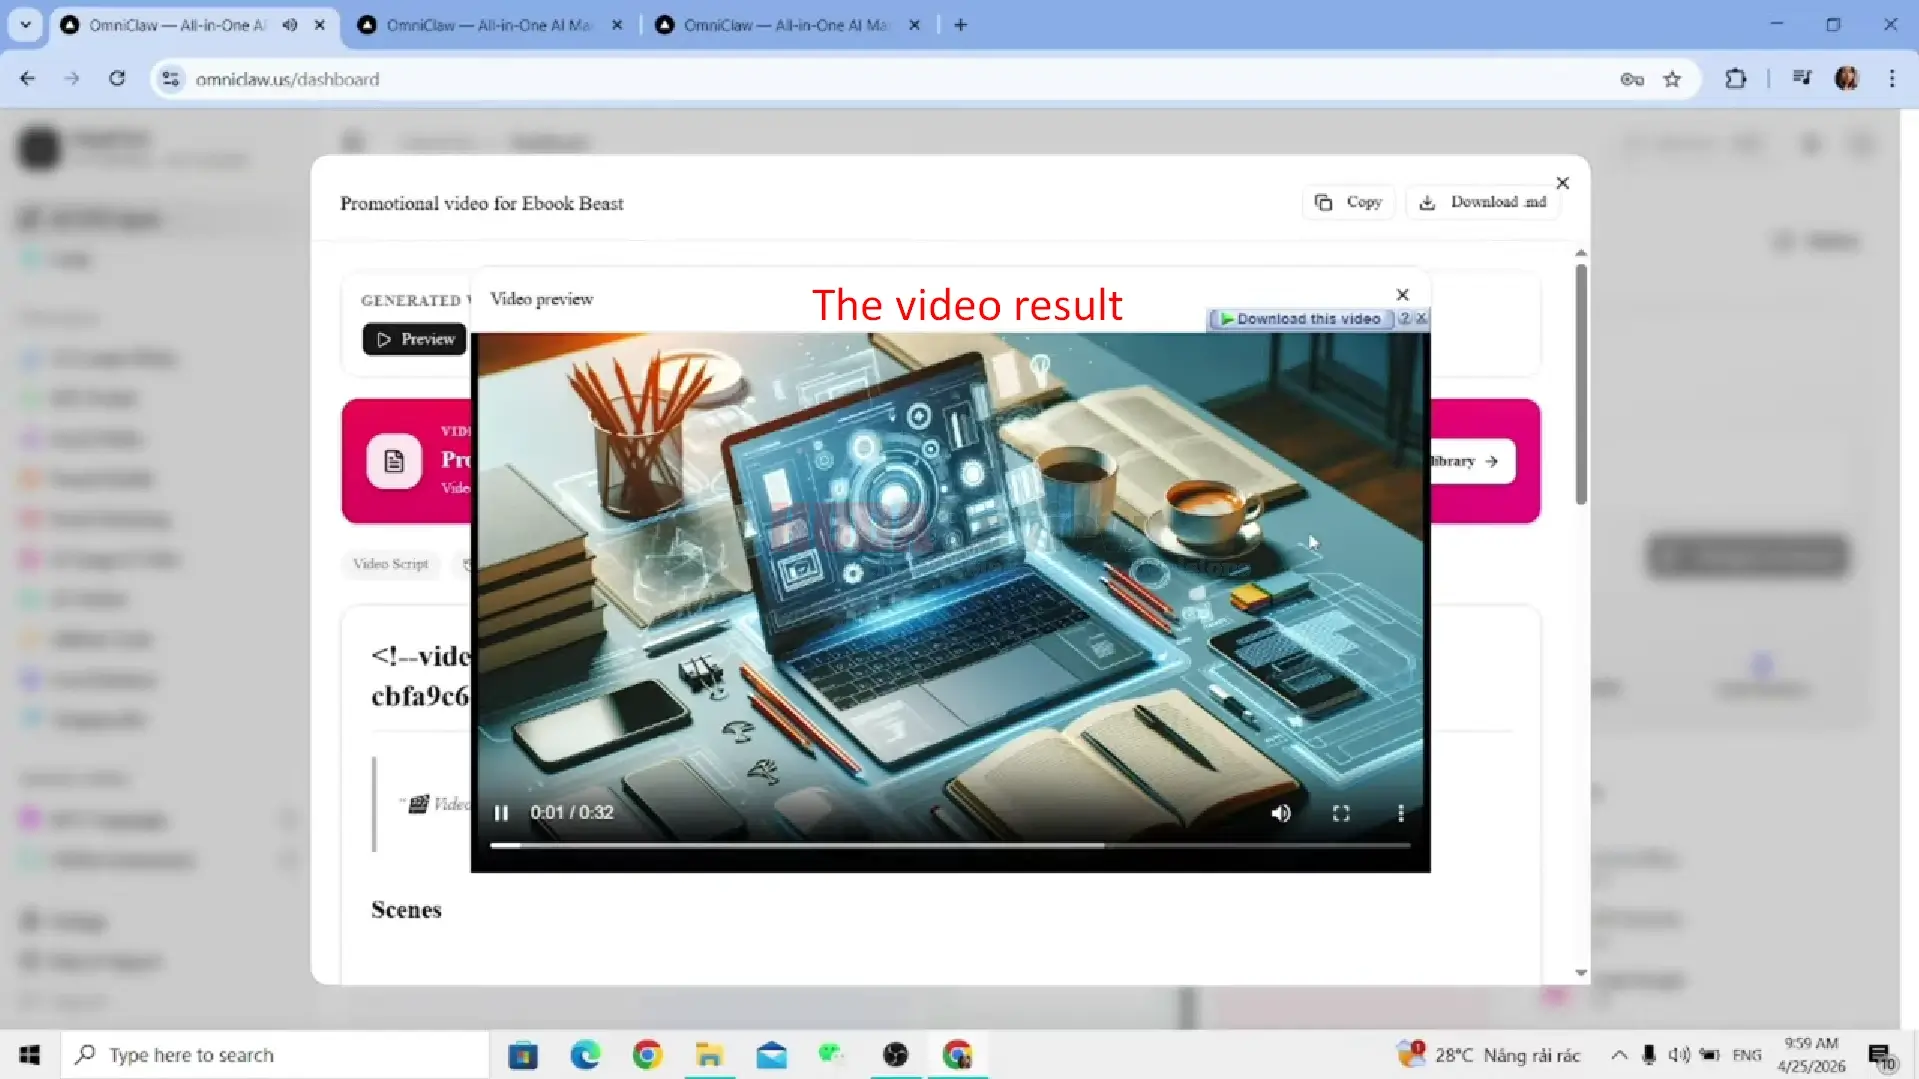Enter fullscreen for the video preview
1919x1079 pixels.
pyautogui.click(x=1341, y=813)
